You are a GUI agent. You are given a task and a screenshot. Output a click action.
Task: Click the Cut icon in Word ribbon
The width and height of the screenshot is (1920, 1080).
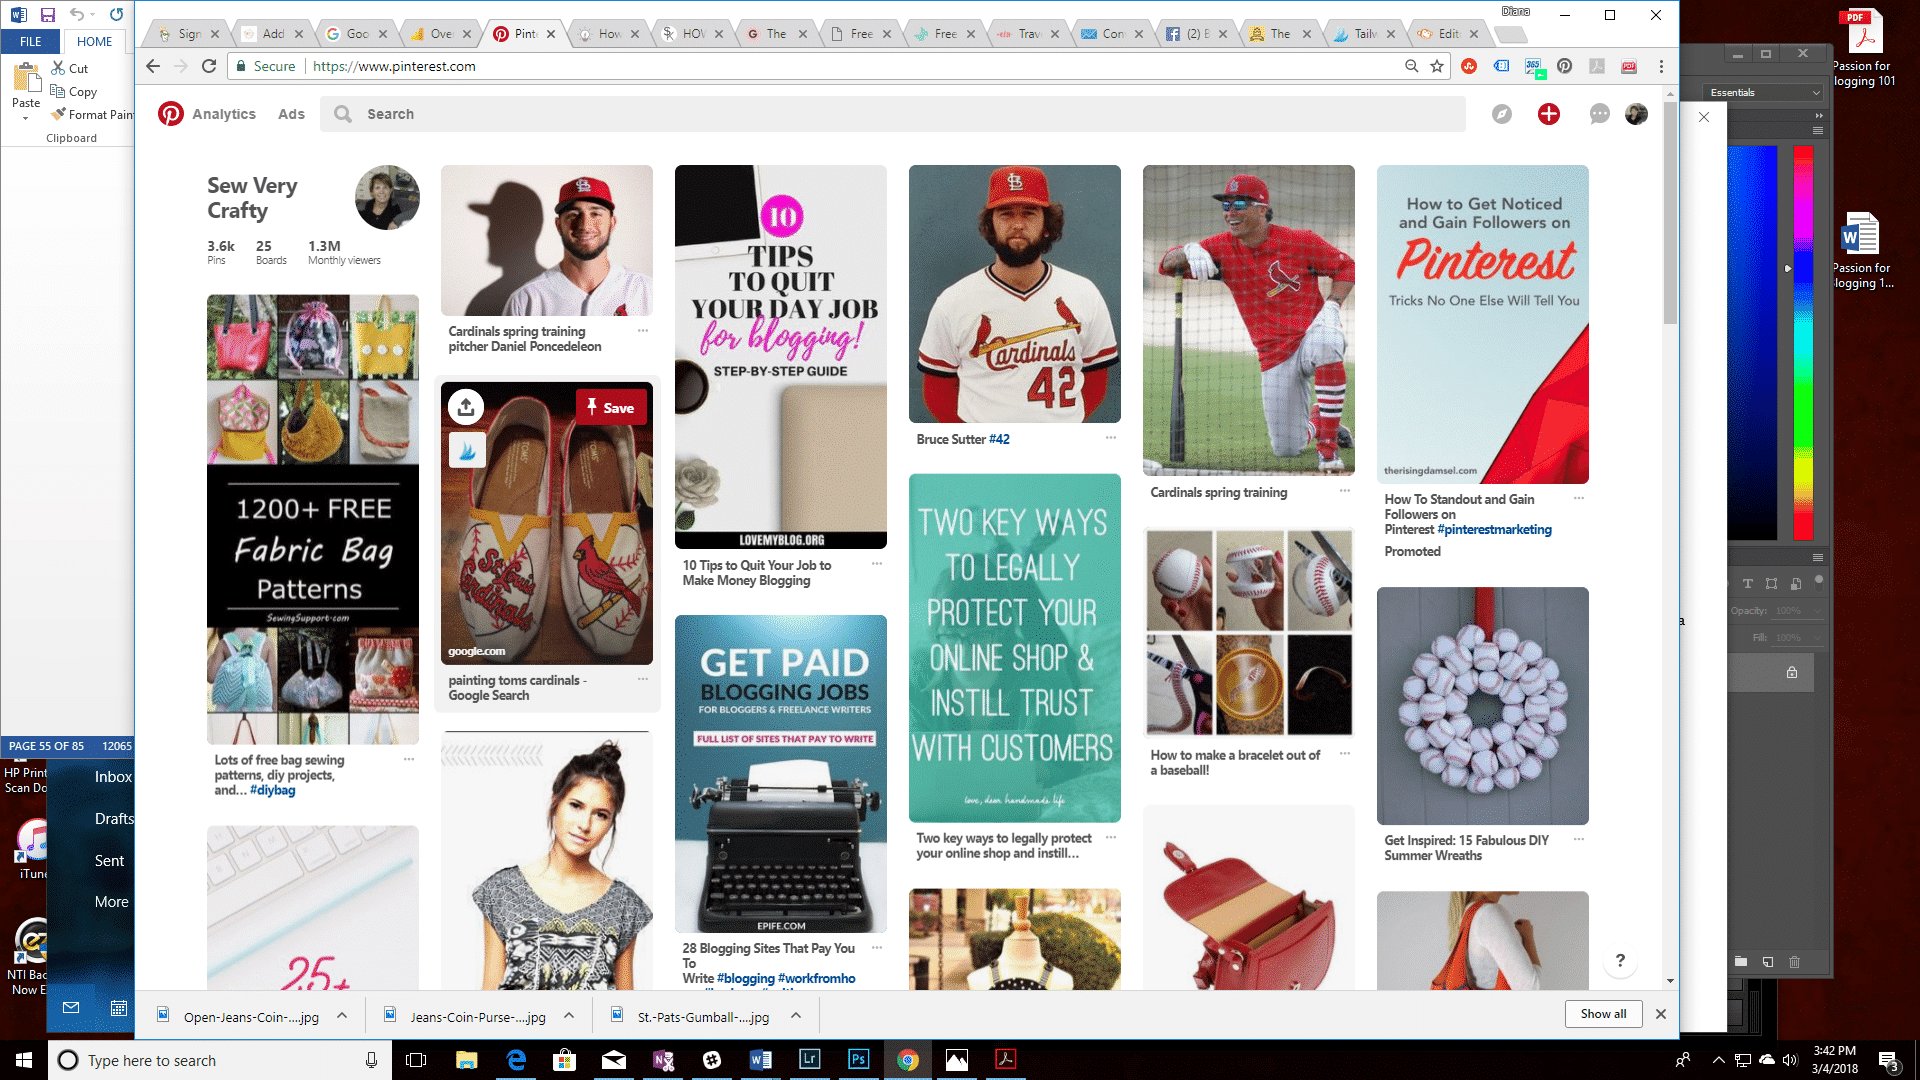click(58, 68)
